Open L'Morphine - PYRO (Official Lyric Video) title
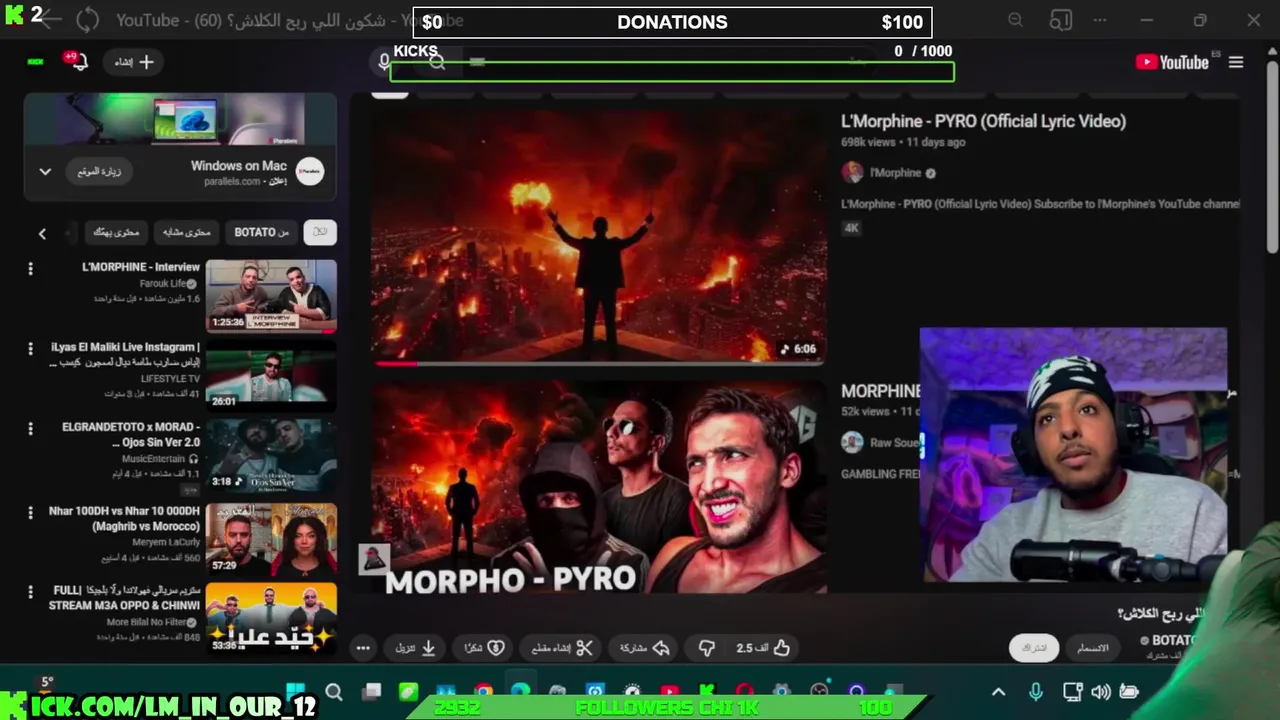Screen dimensions: 1280x720 pos(983,121)
